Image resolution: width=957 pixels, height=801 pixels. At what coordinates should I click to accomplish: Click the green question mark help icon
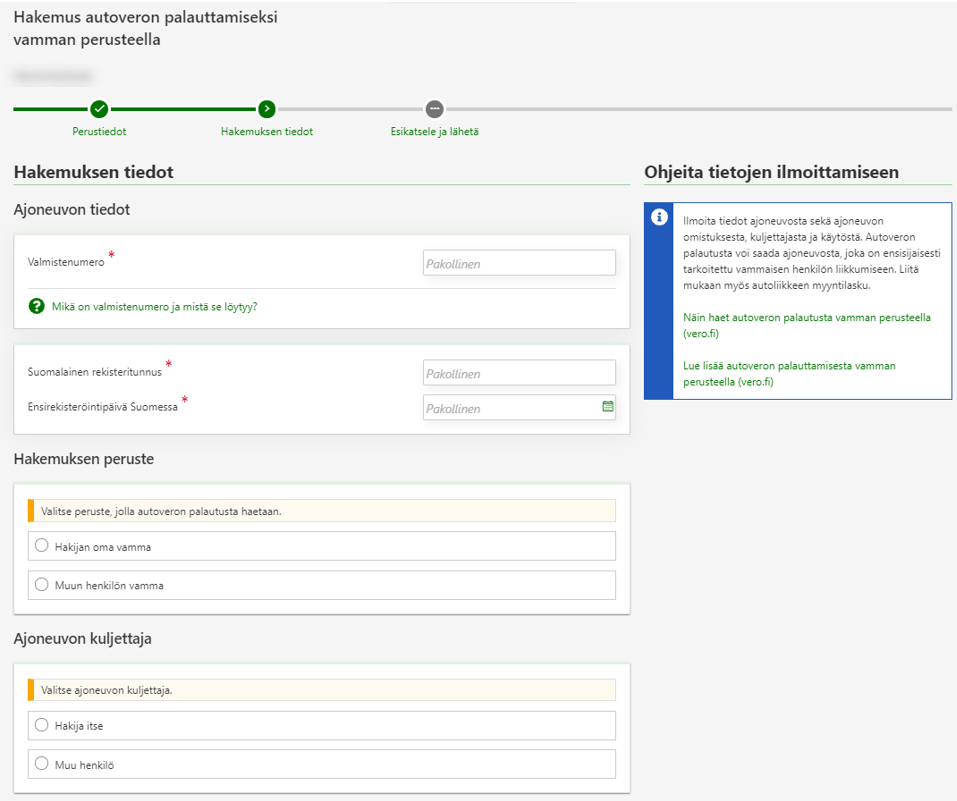tap(37, 306)
